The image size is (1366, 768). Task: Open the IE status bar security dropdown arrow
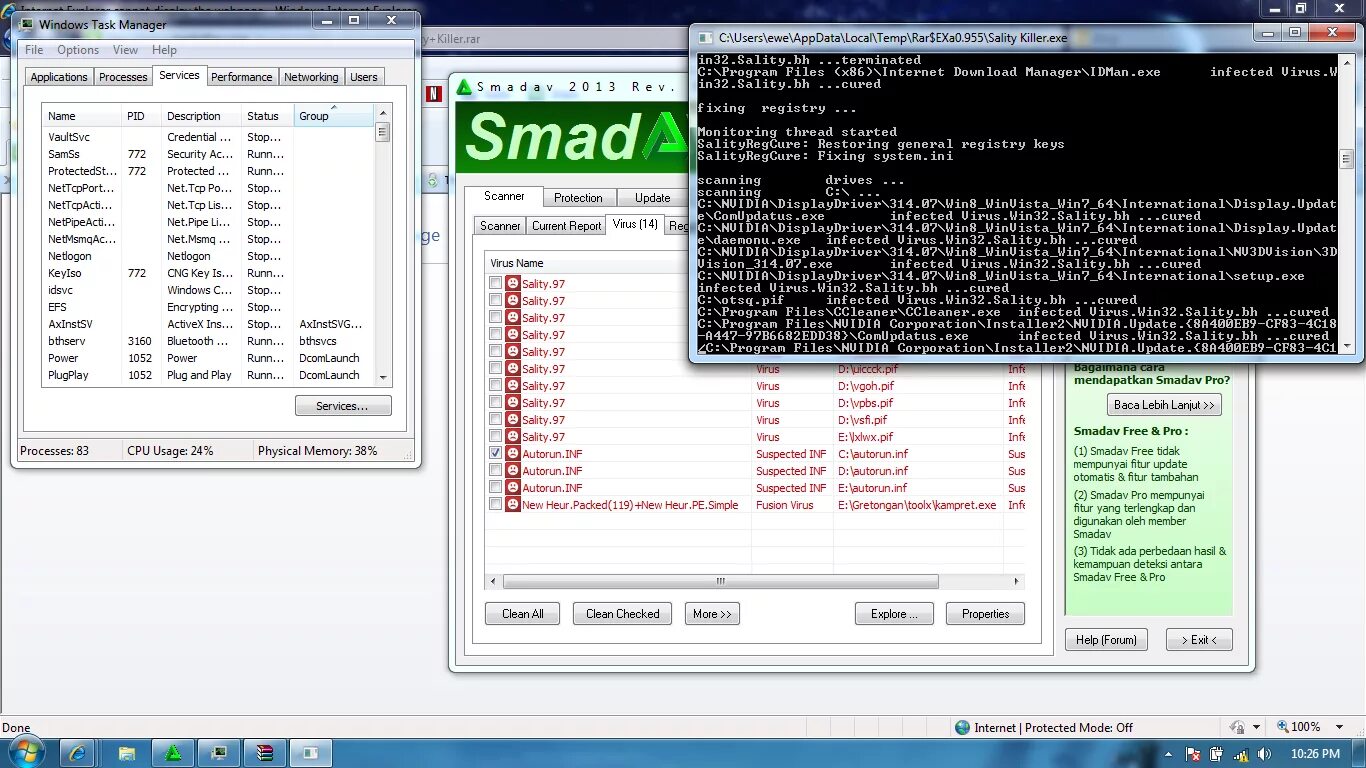click(1256, 728)
